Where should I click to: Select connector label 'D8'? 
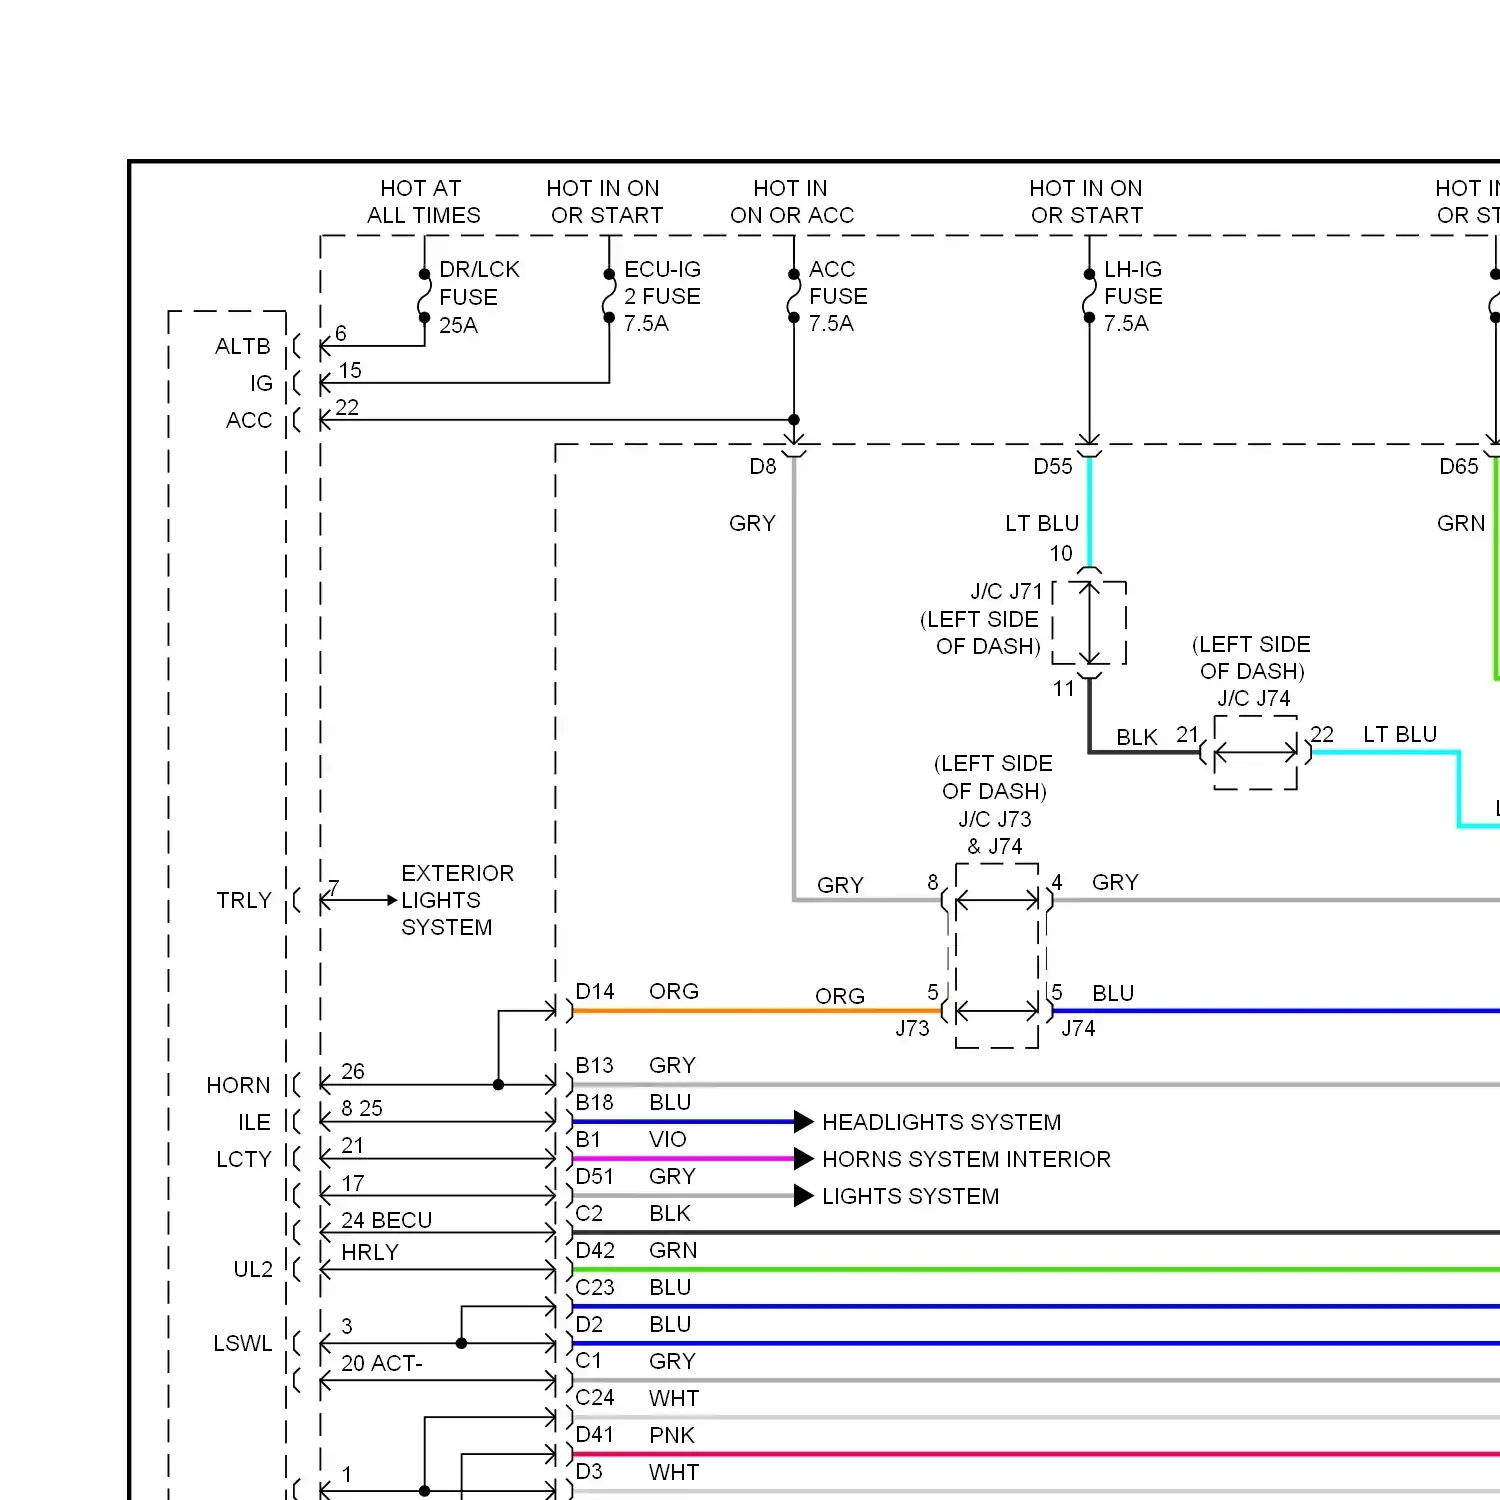pos(763,467)
